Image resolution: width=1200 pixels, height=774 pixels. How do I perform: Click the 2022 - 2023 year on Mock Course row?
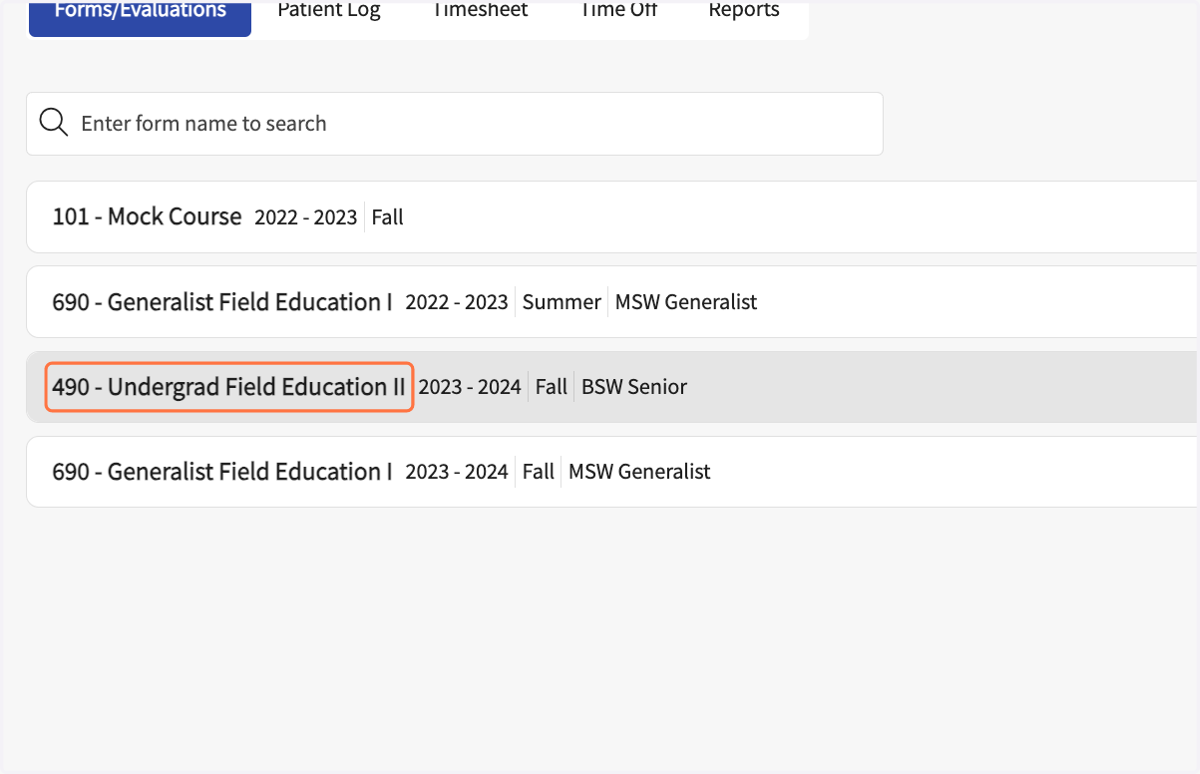pyautogui.click(x=306, y=217)
